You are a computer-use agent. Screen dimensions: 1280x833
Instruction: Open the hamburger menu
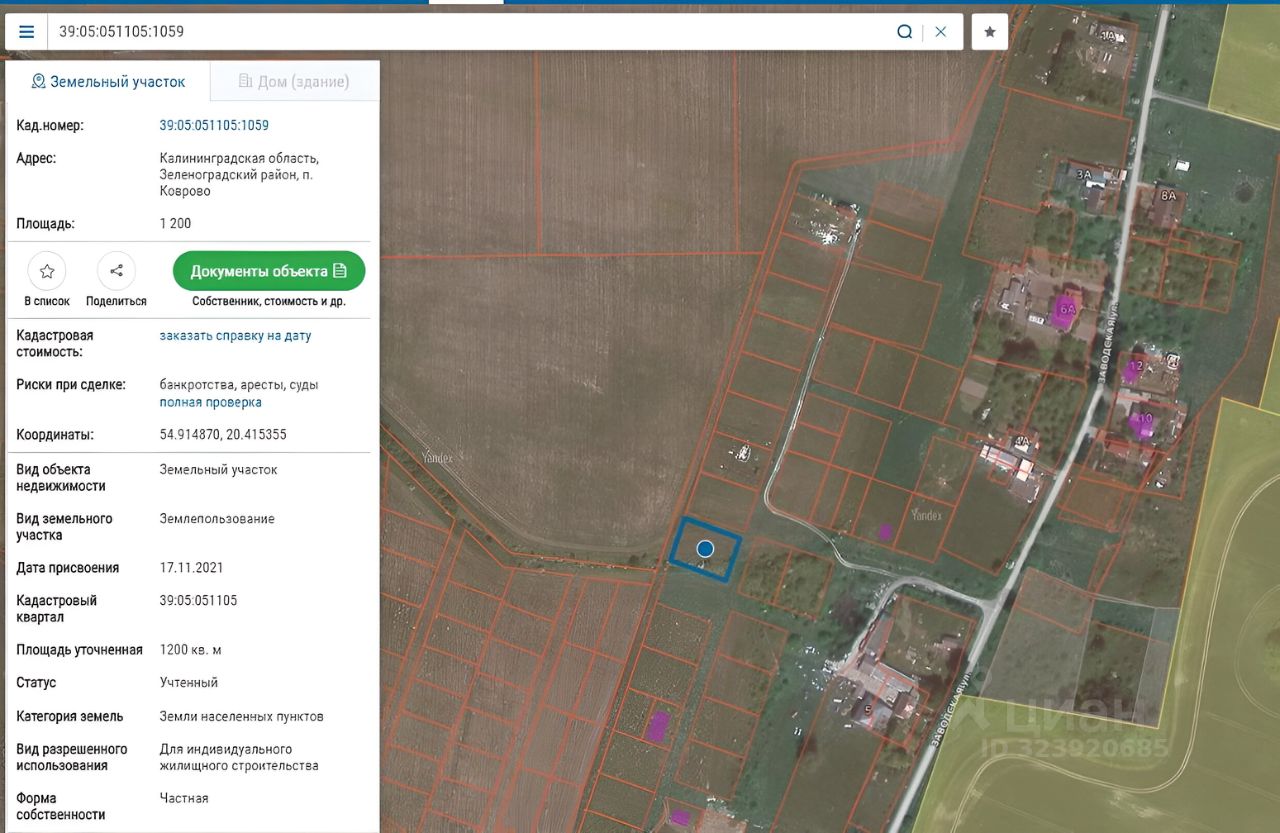click(27, 31)
